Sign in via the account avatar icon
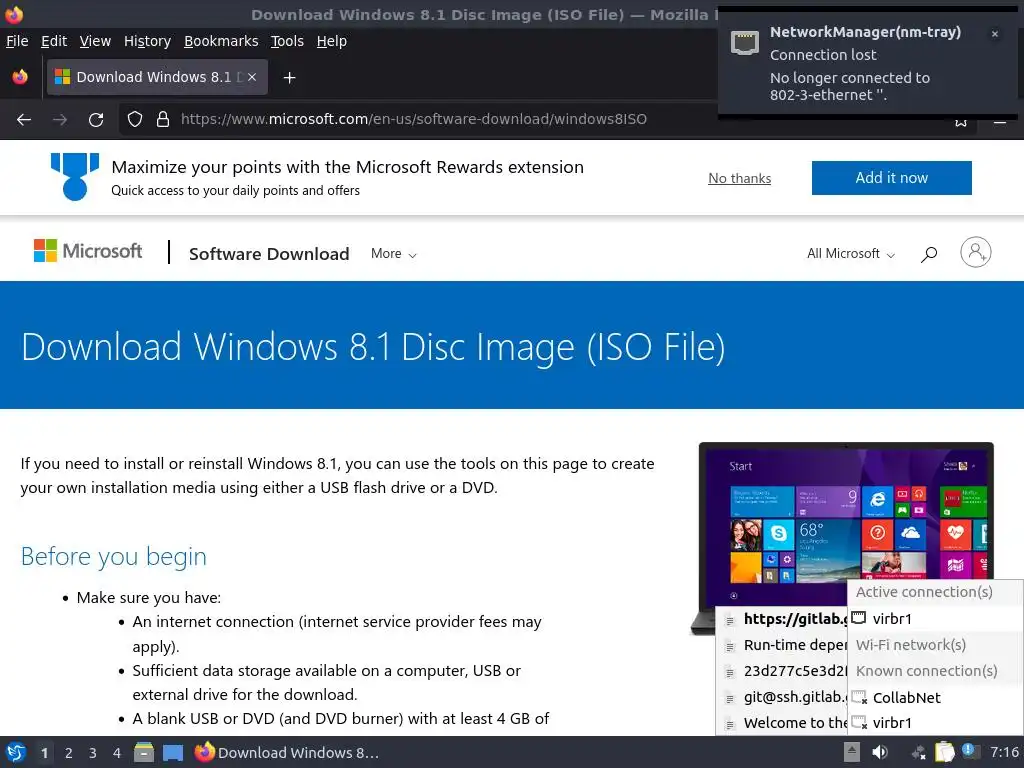Viewport: 1024px width, 768px height. click(976, 252)
